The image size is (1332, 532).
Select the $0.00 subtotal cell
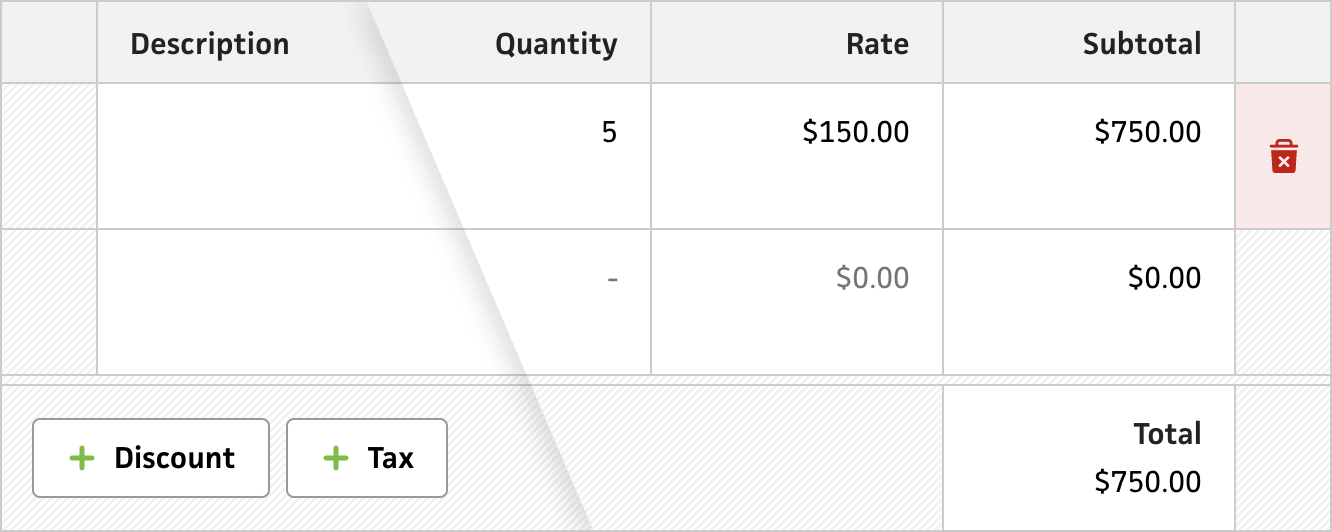click(1089, 302)
